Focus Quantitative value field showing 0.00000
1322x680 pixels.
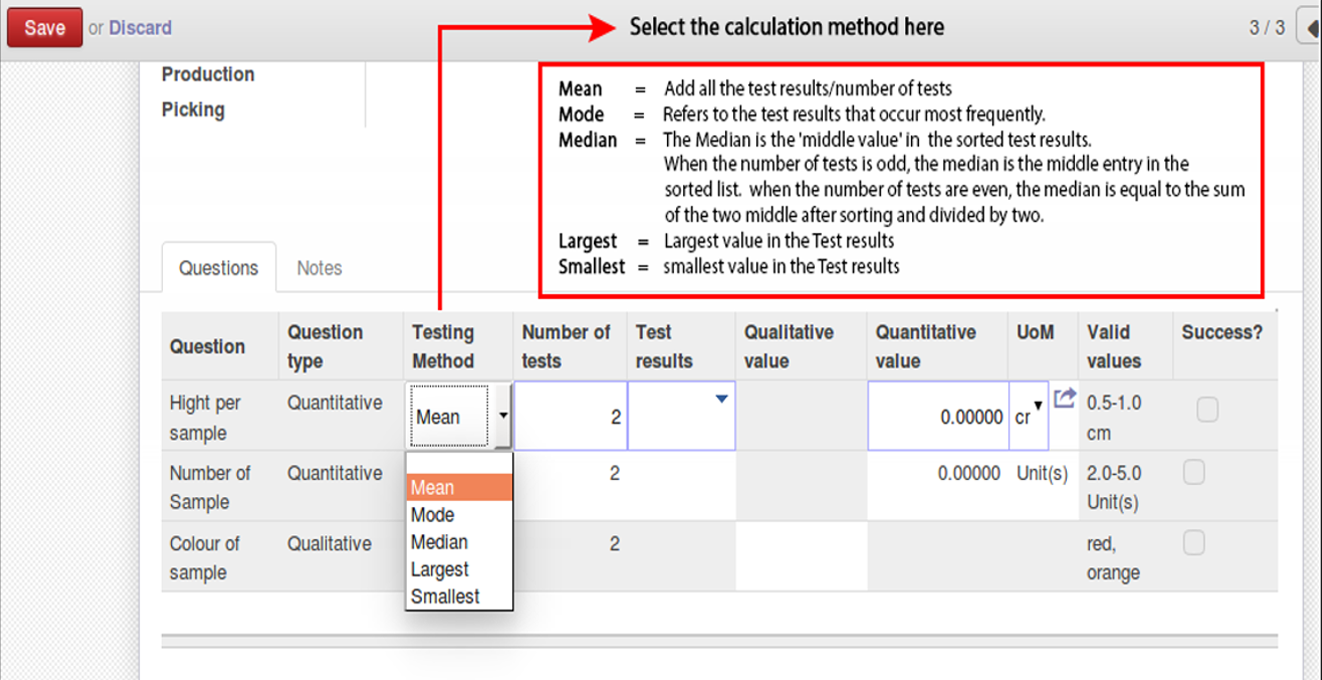coord(938,415)
